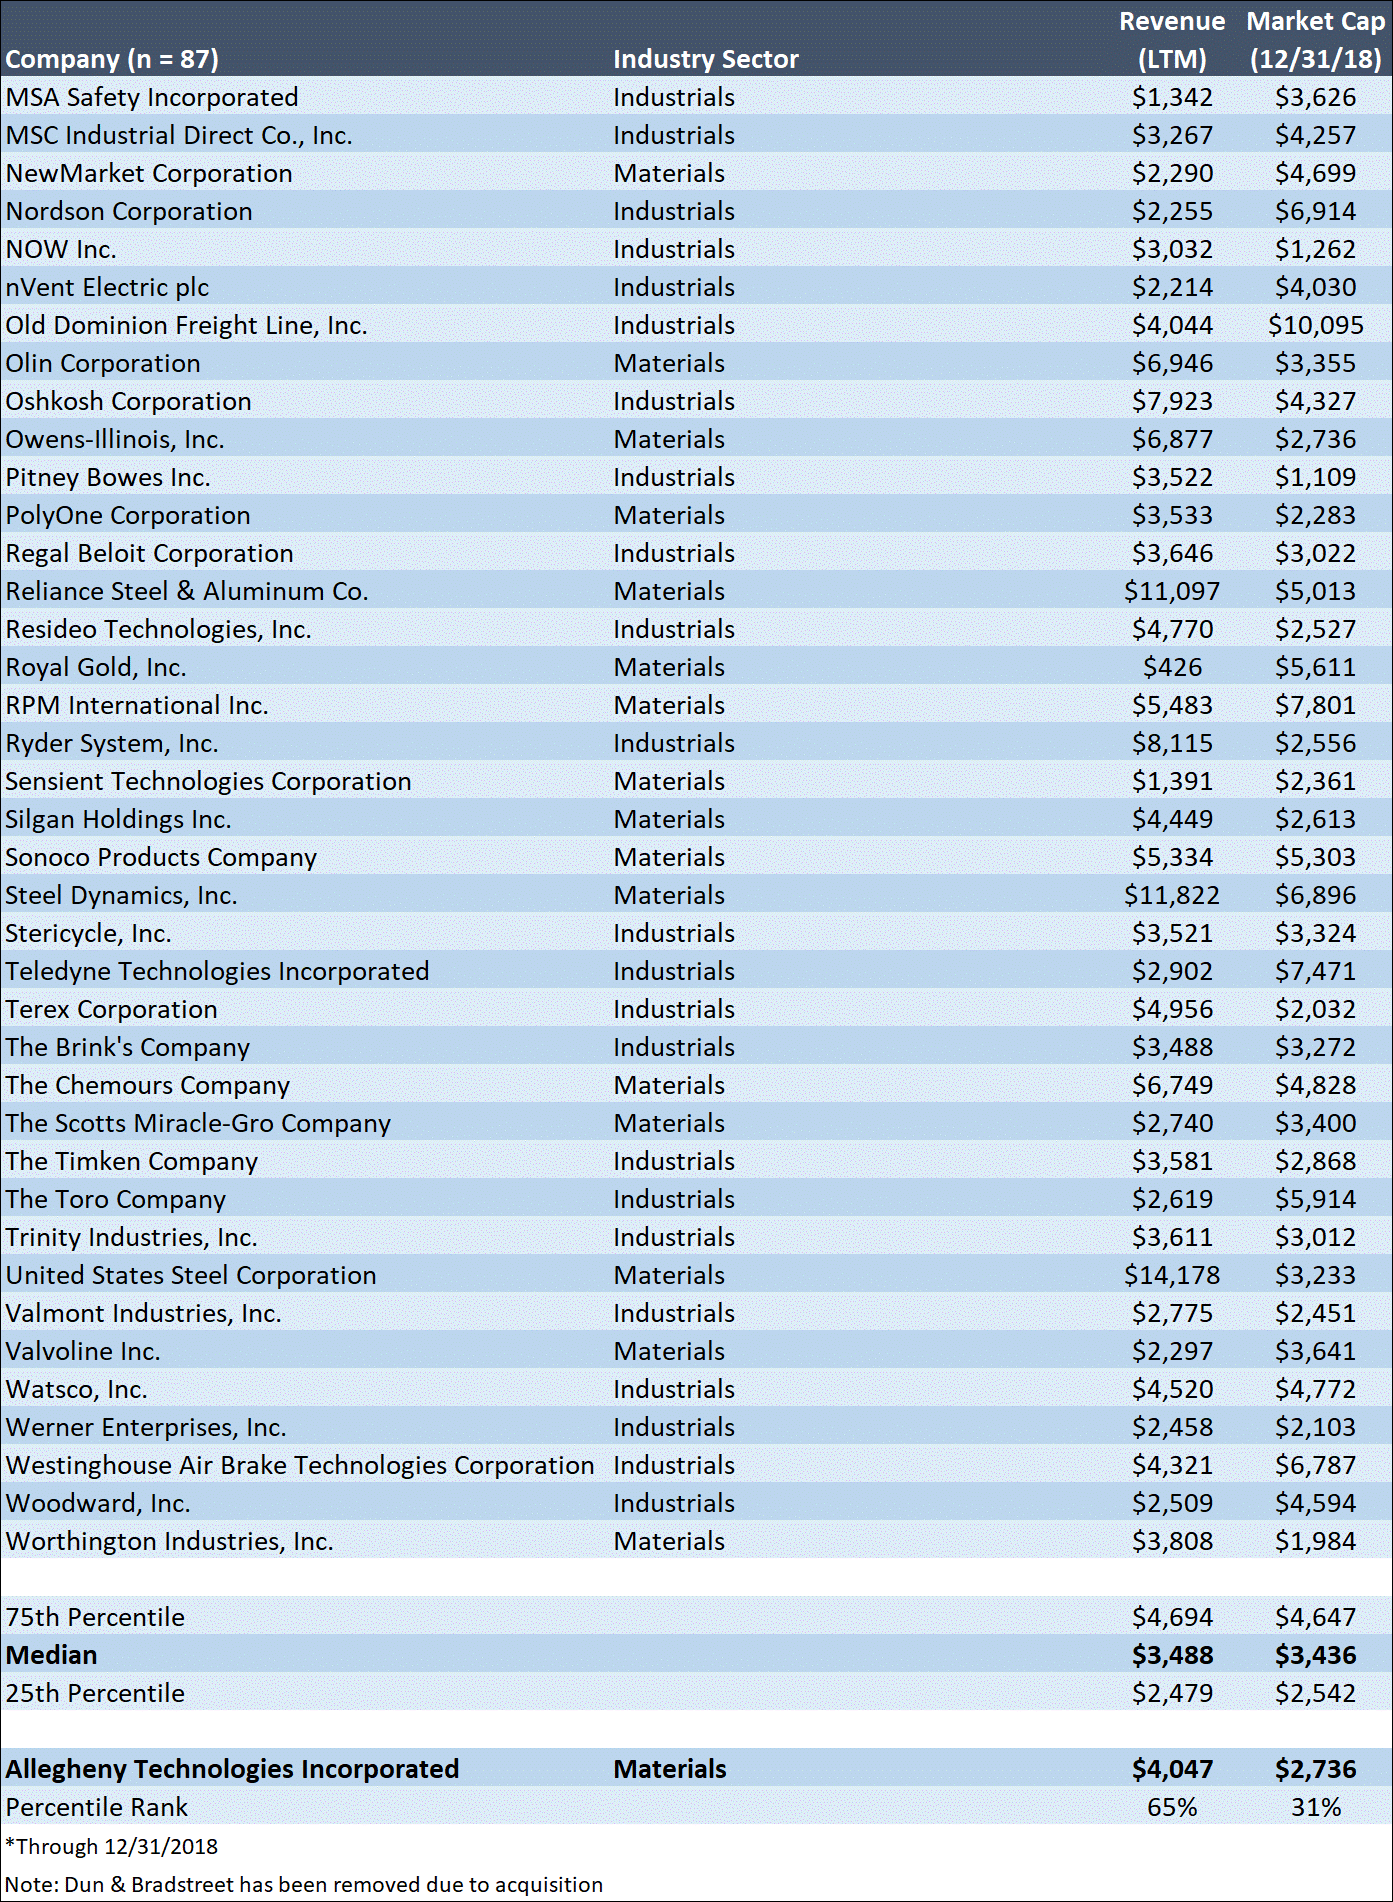Click 'Allegheny Technologies Incorporated' row name
This screenshot has height=1902, width=1393.
(232, 1769)
